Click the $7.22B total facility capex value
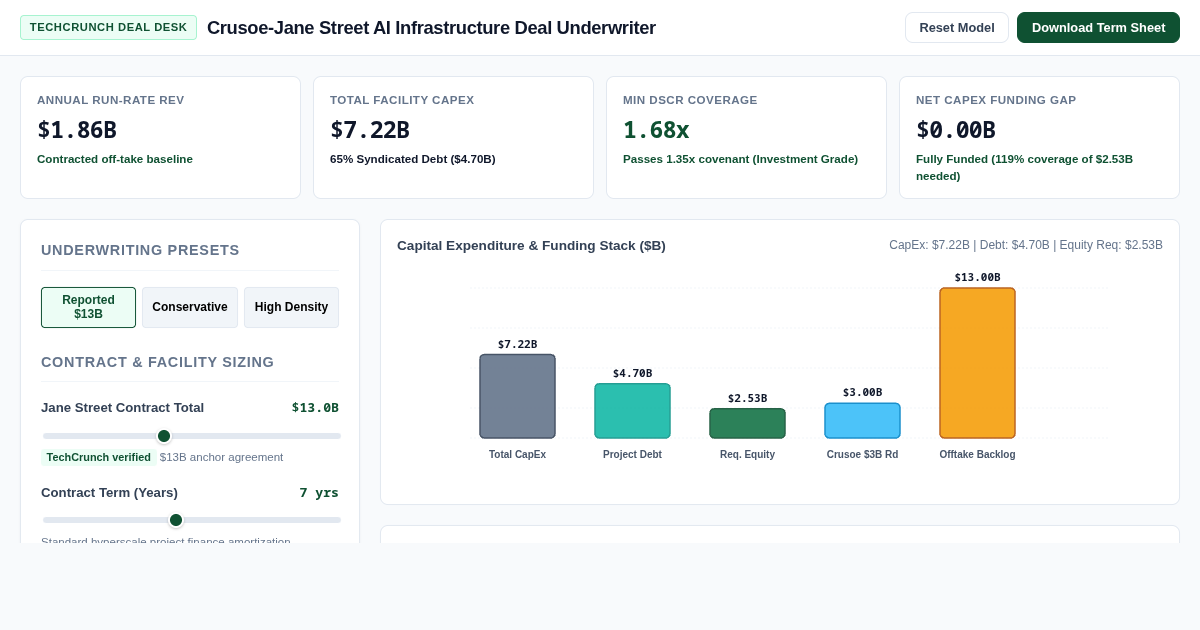1200x630 pixels. [370, 130]
